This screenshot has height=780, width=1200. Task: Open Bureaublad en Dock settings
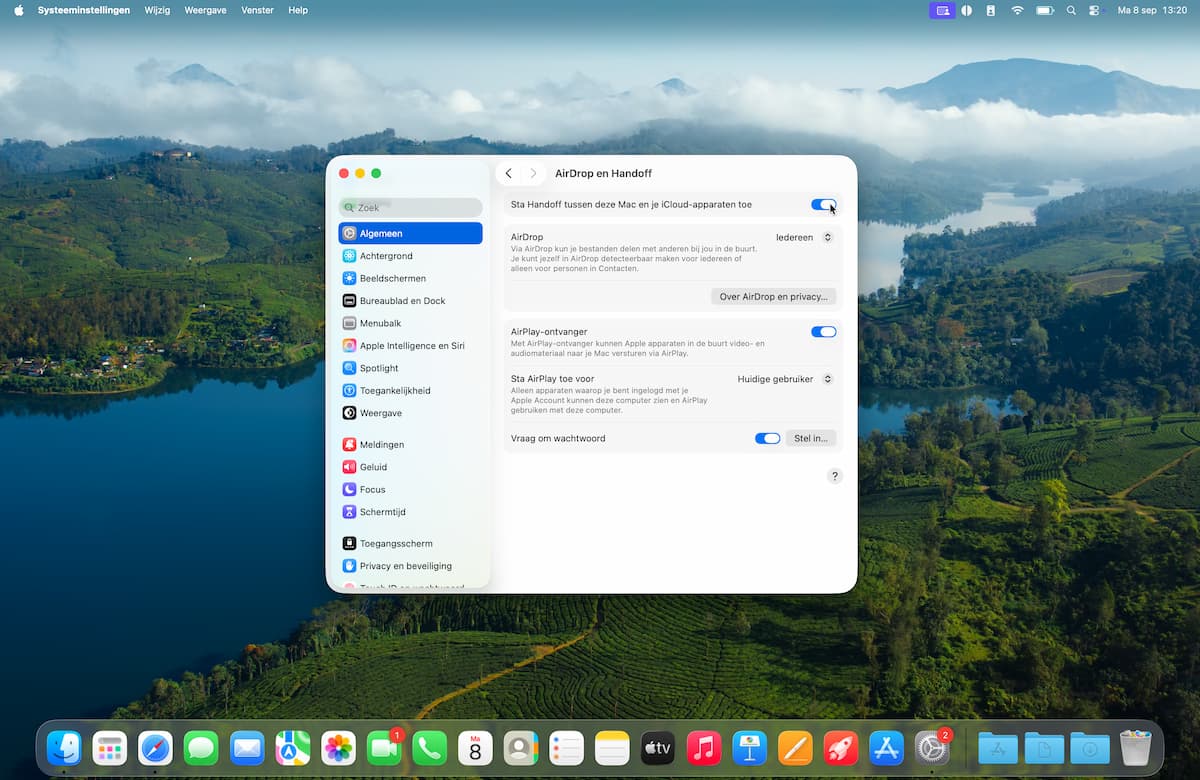coord(402,301)
